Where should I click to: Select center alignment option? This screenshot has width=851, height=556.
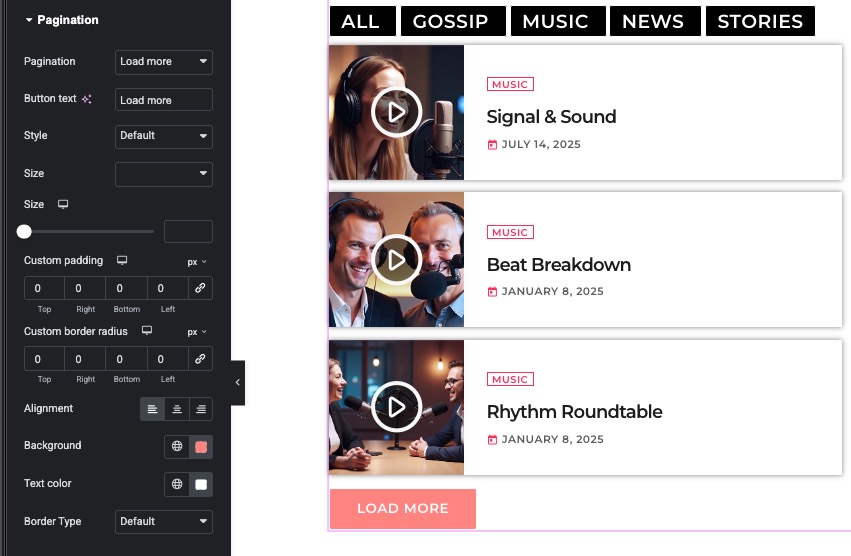click(x=177, y=409)
